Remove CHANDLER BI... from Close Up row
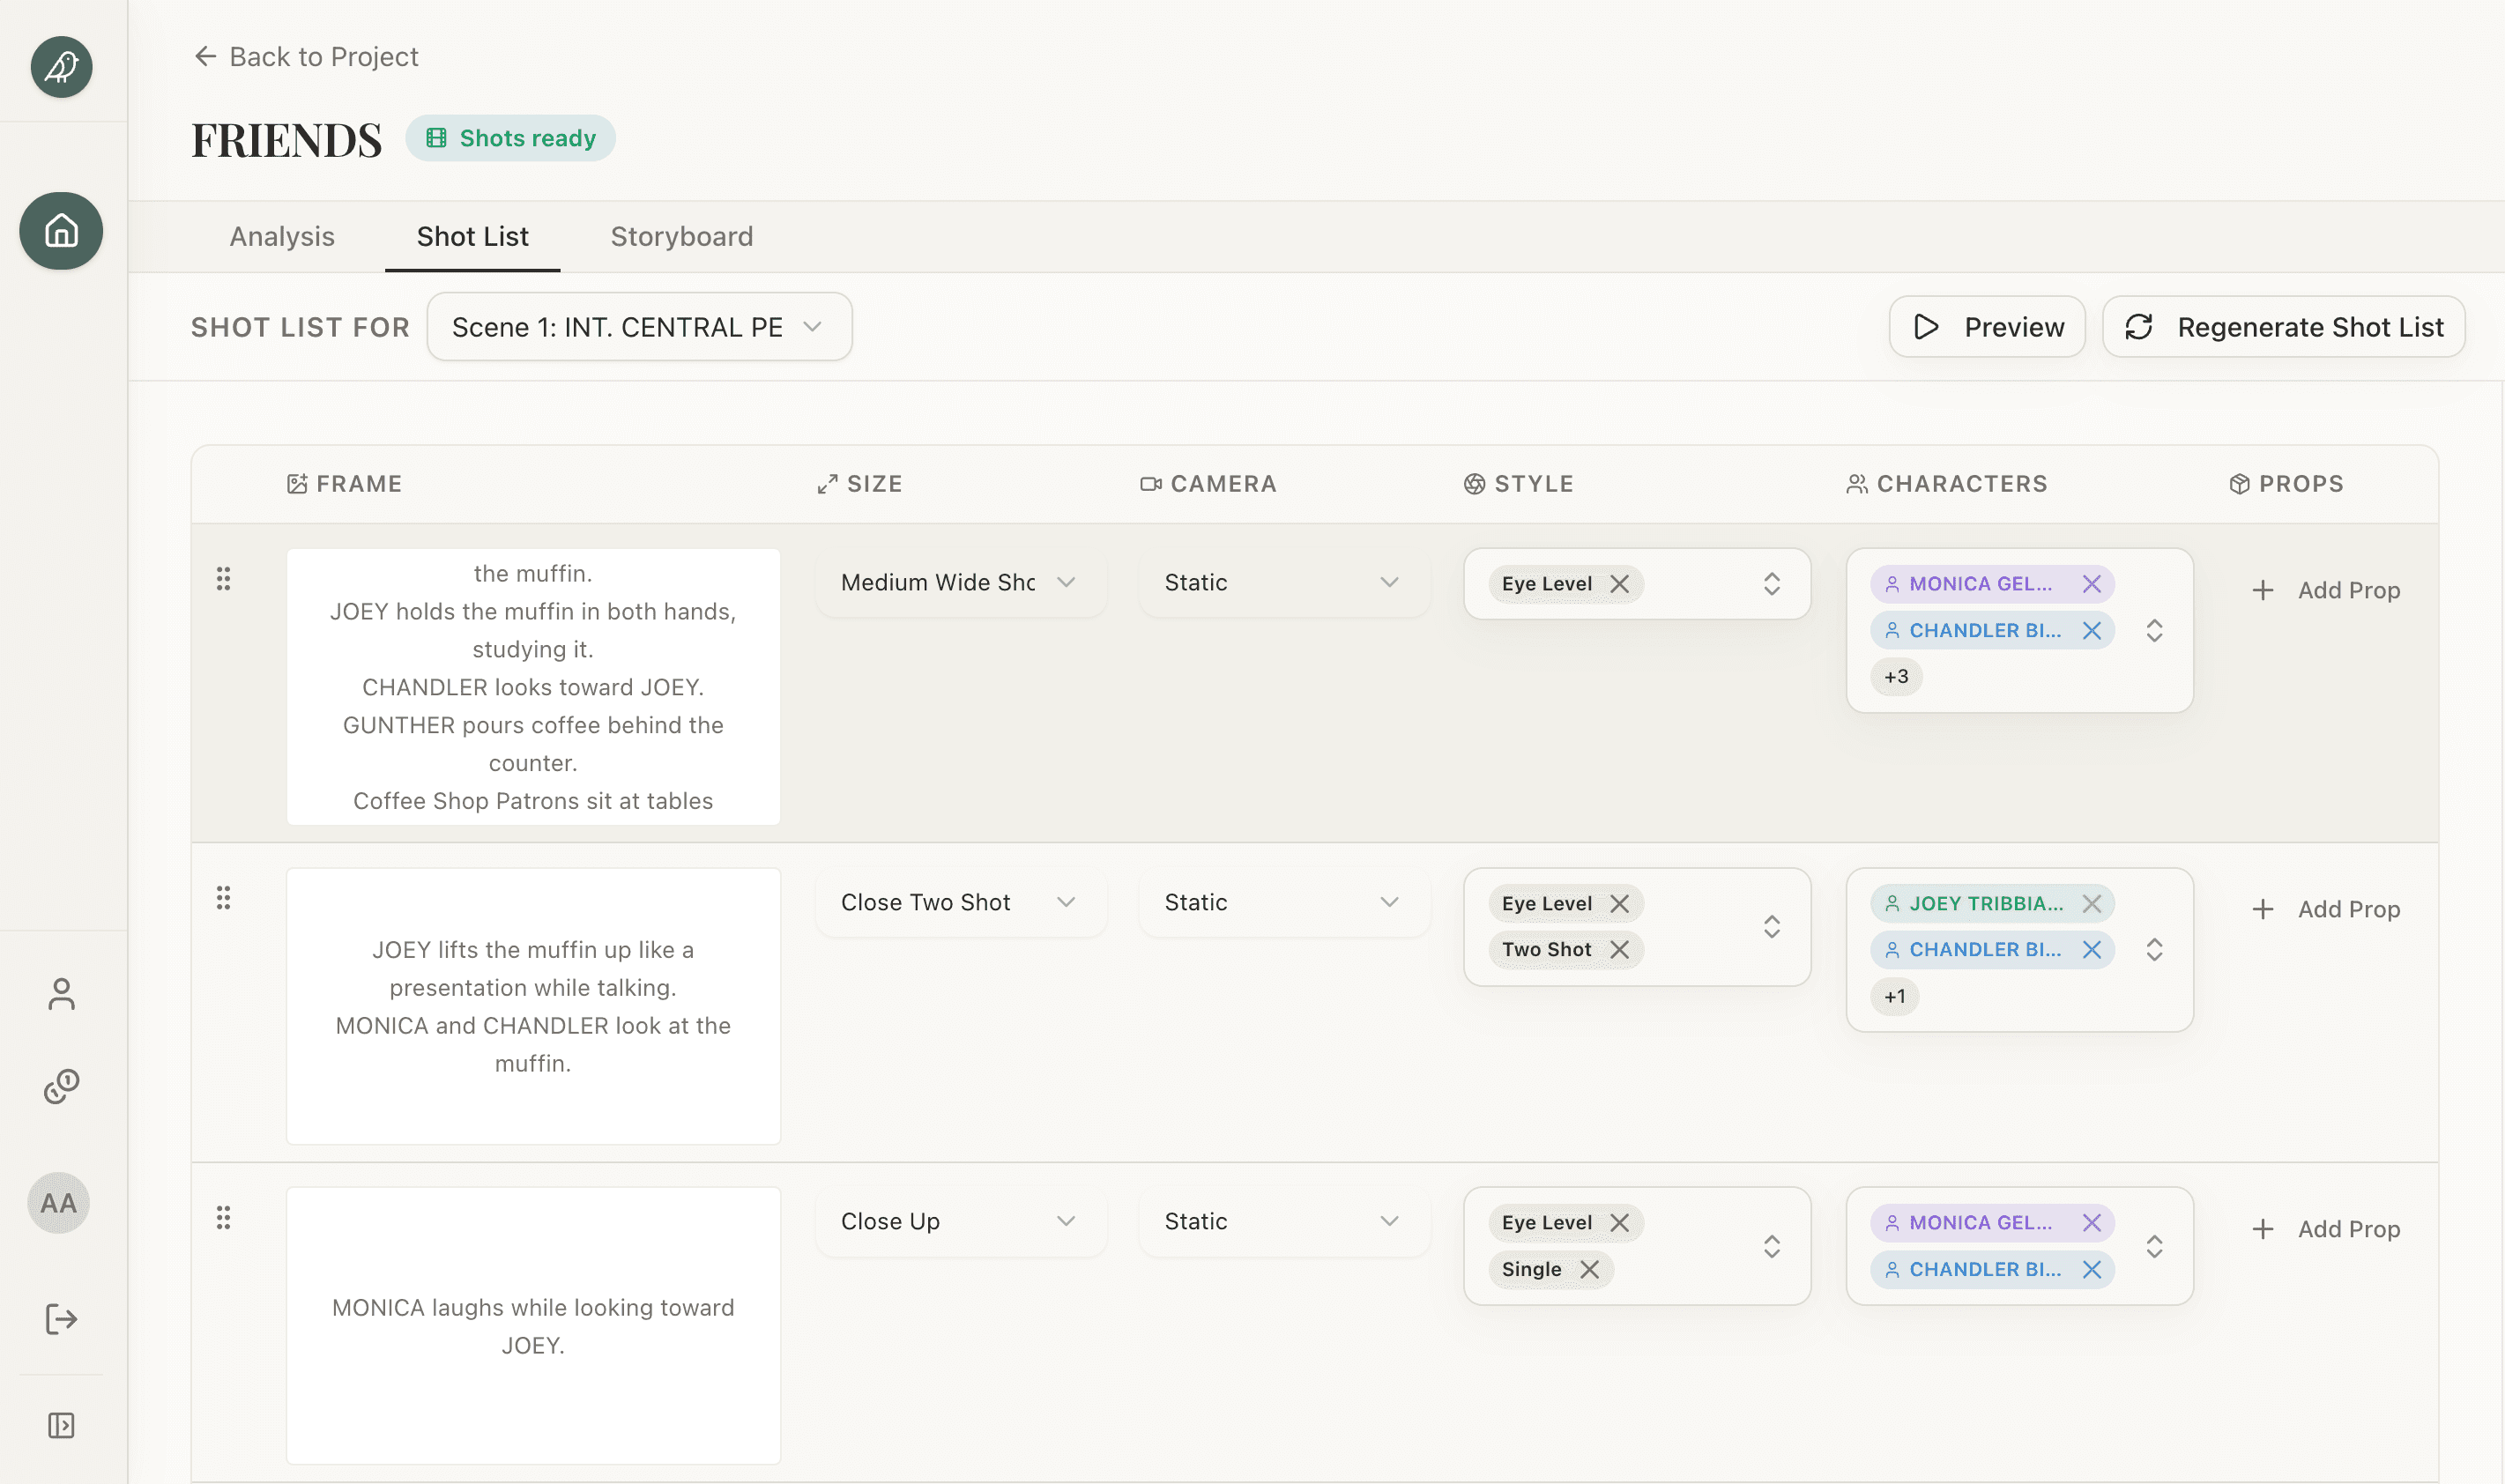The width and height of the screenshot is (2505, 1484). click(2092, 1270)
